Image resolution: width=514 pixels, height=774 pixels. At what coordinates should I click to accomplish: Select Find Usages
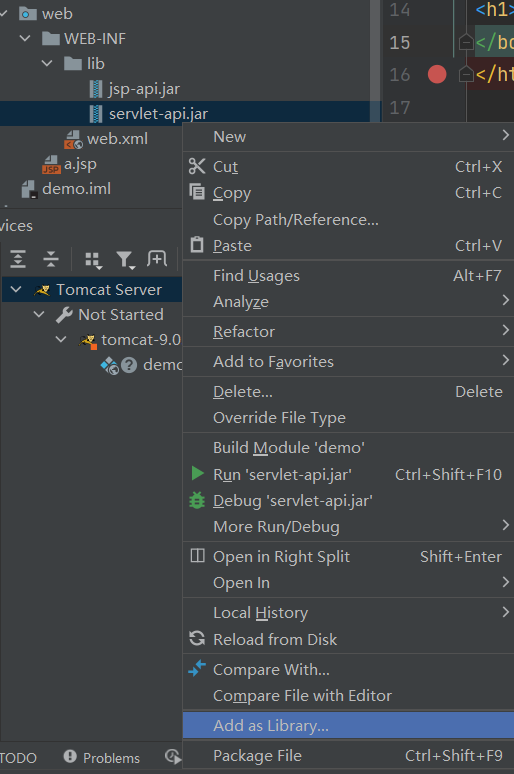[x=348, y=275]
